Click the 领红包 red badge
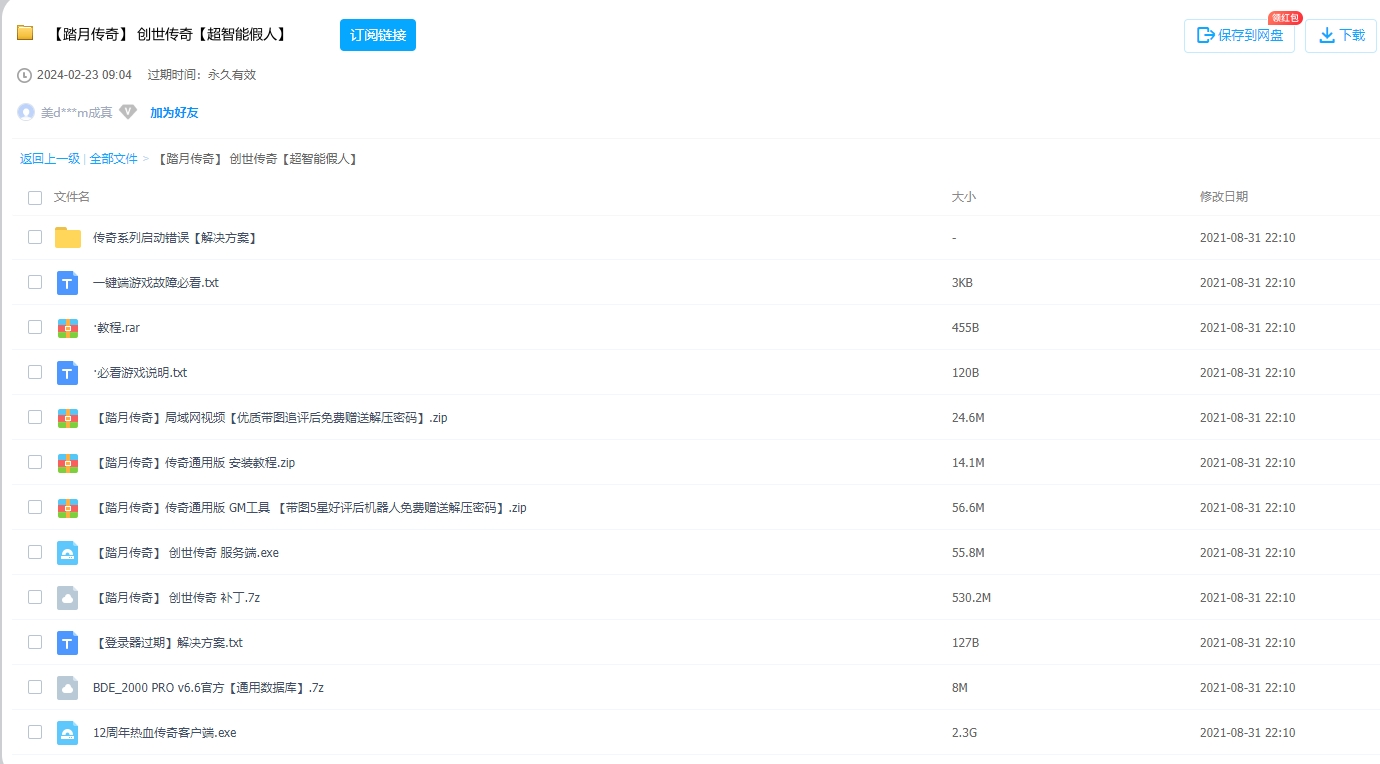This screenshot has height=764, width=1380. [x=1285, y=17]
